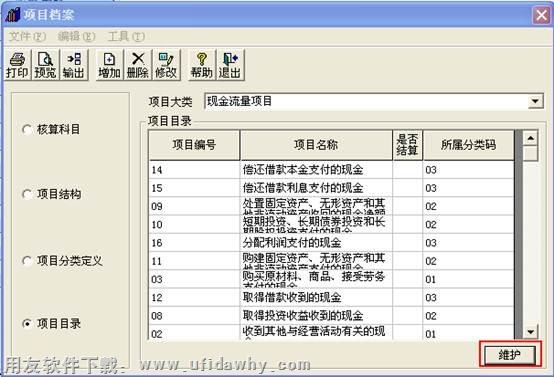This screenshot has width=554, height=377.
Task: Click the vertical scrollbar thumb
Action: 530,153
